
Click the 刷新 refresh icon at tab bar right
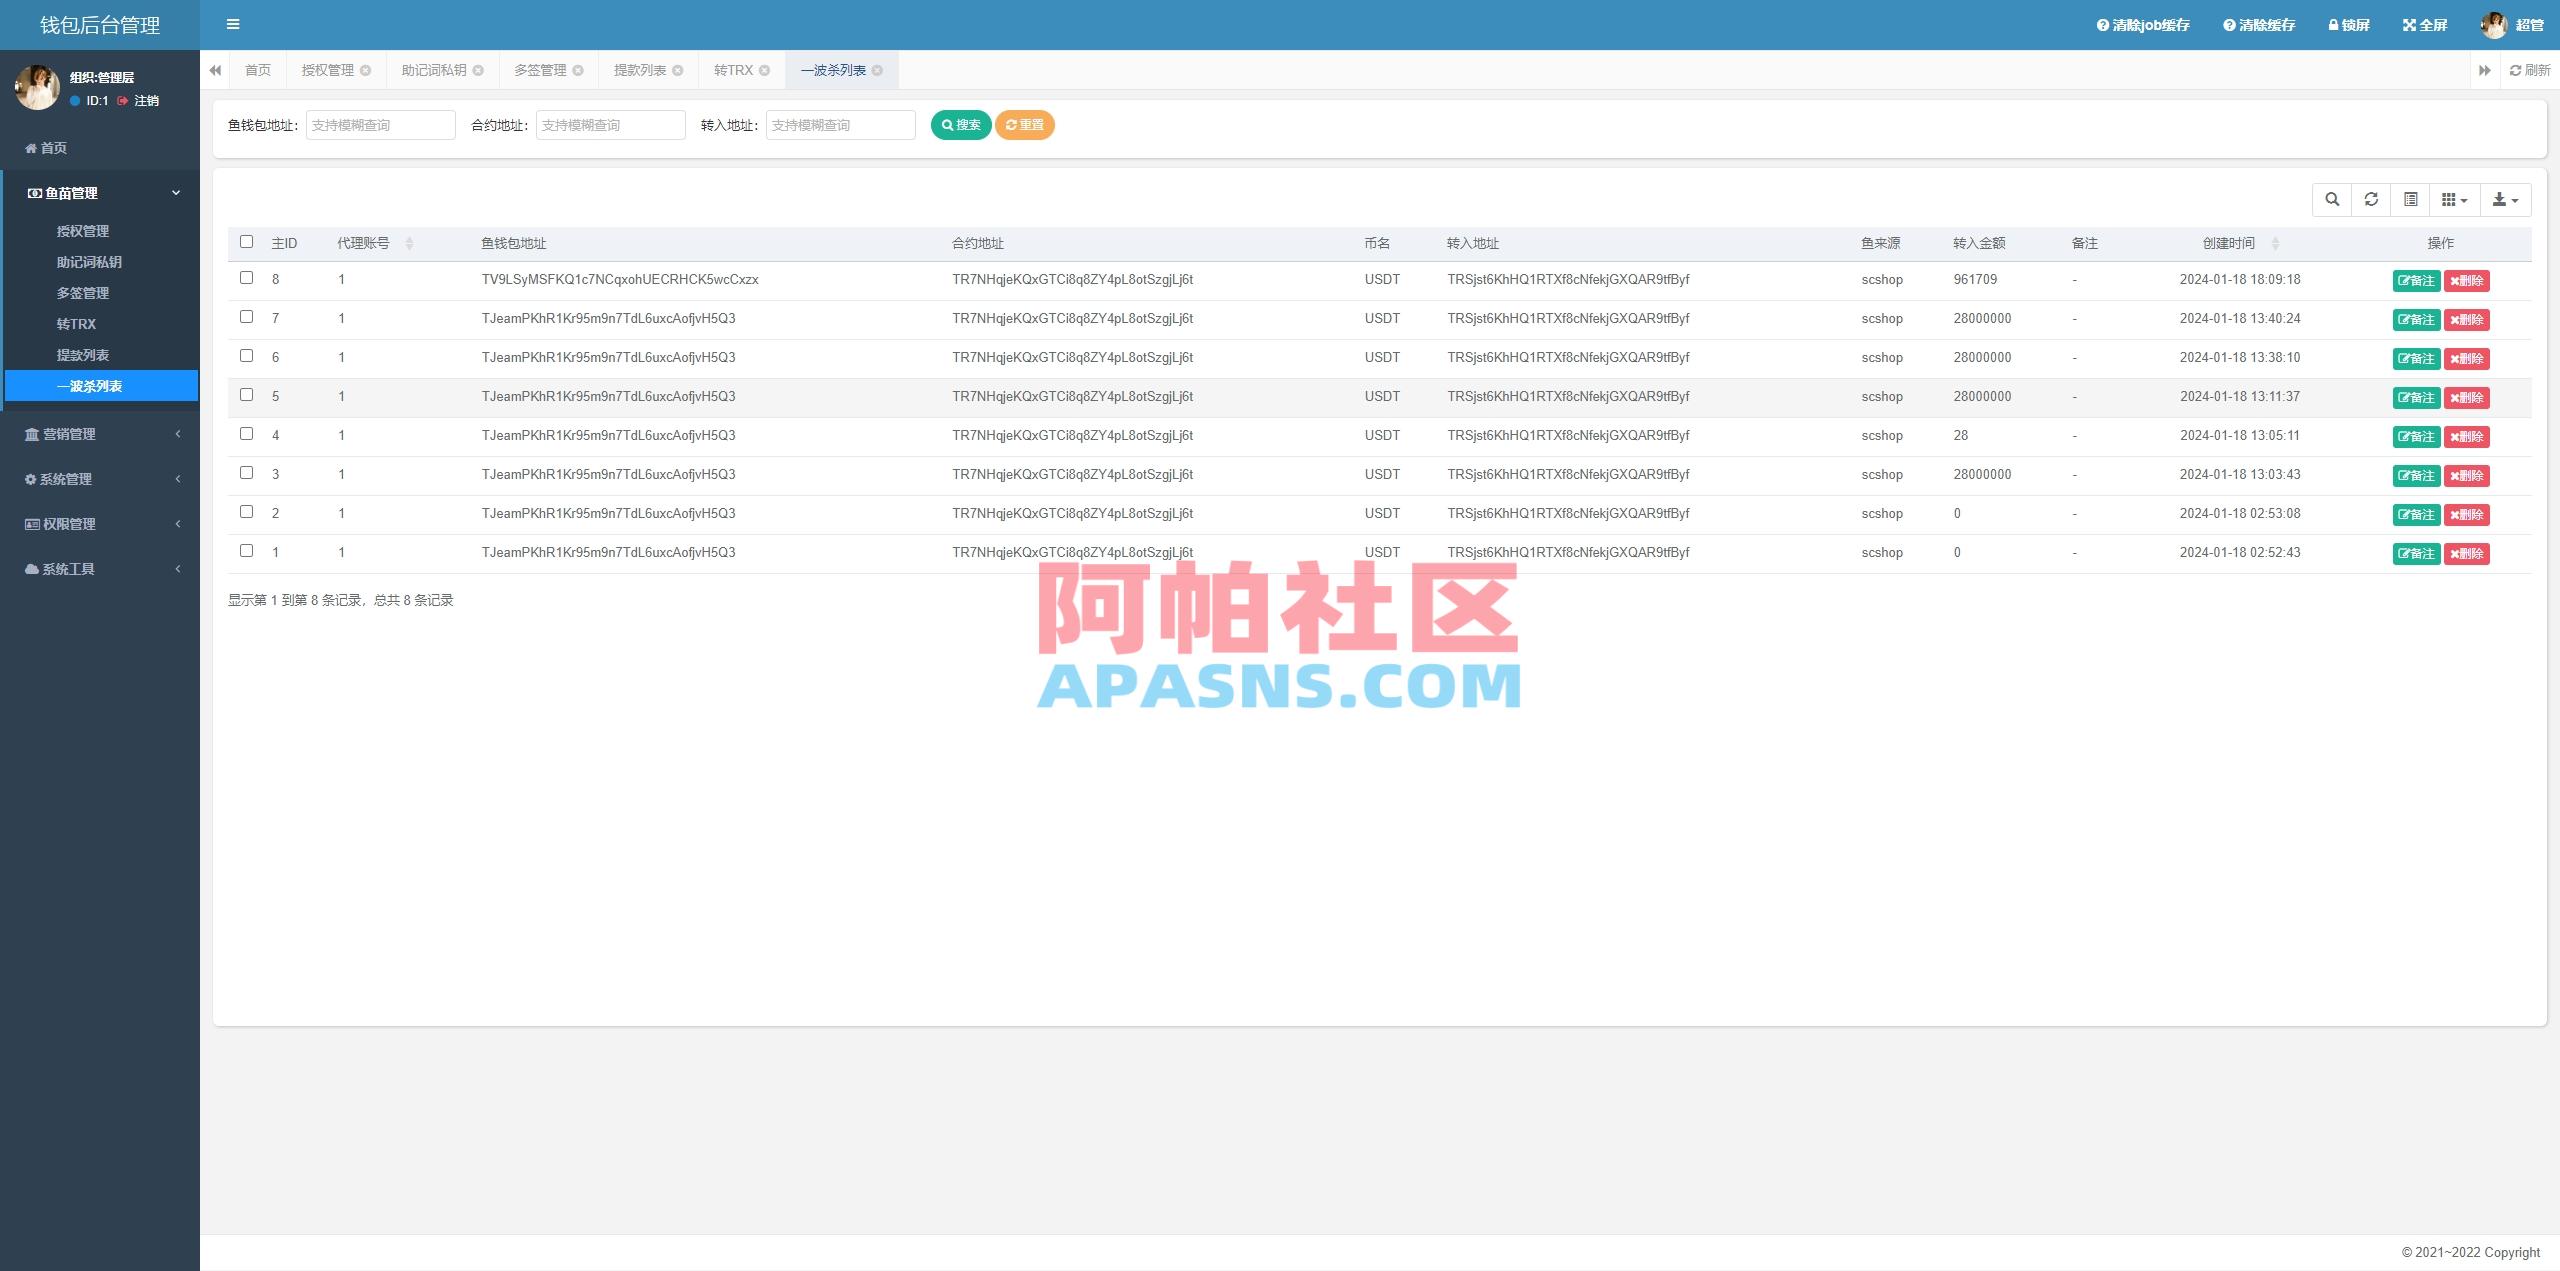(x=2532, y=70)
